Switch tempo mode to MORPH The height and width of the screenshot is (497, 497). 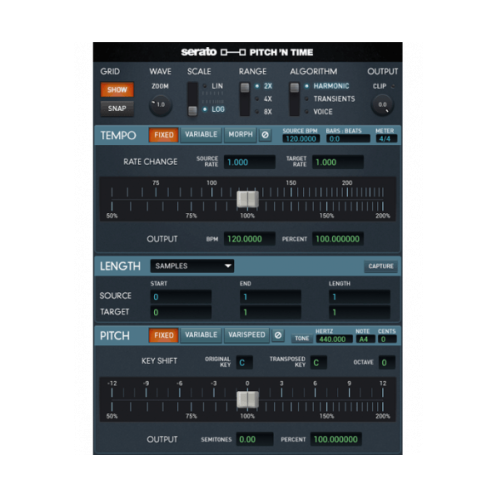(240, 135)
